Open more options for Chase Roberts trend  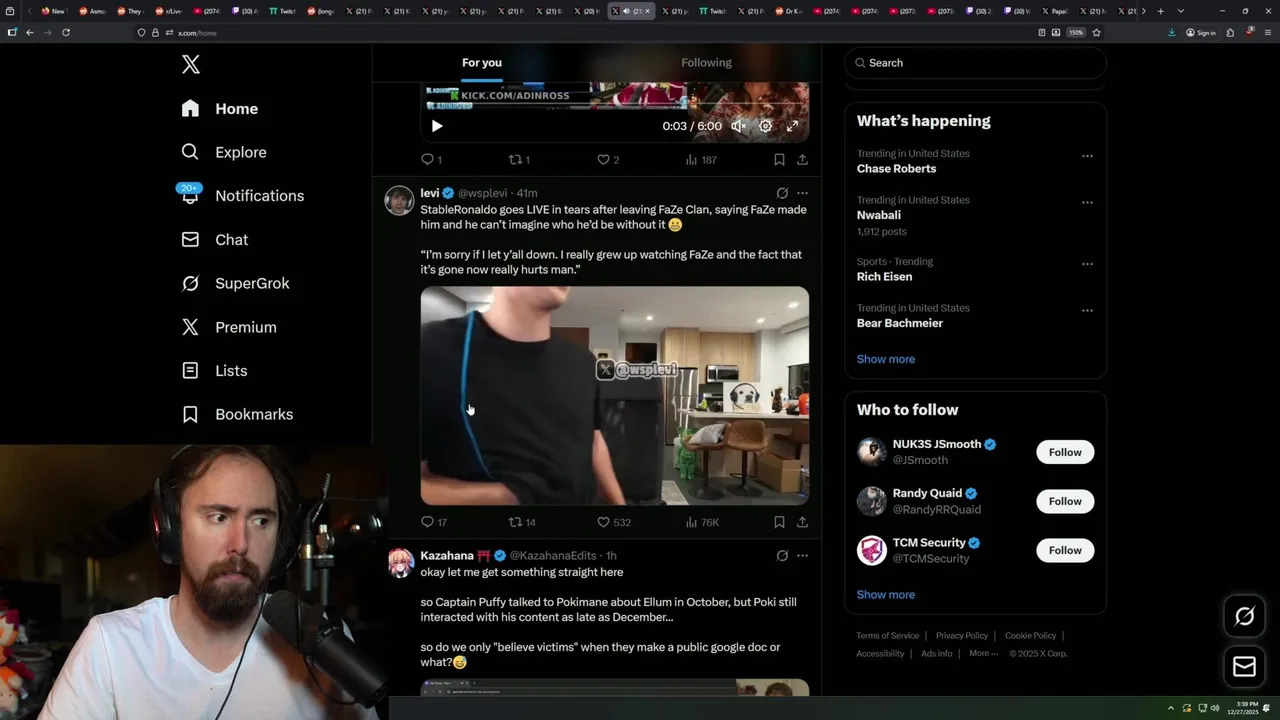coord(1087,156)
